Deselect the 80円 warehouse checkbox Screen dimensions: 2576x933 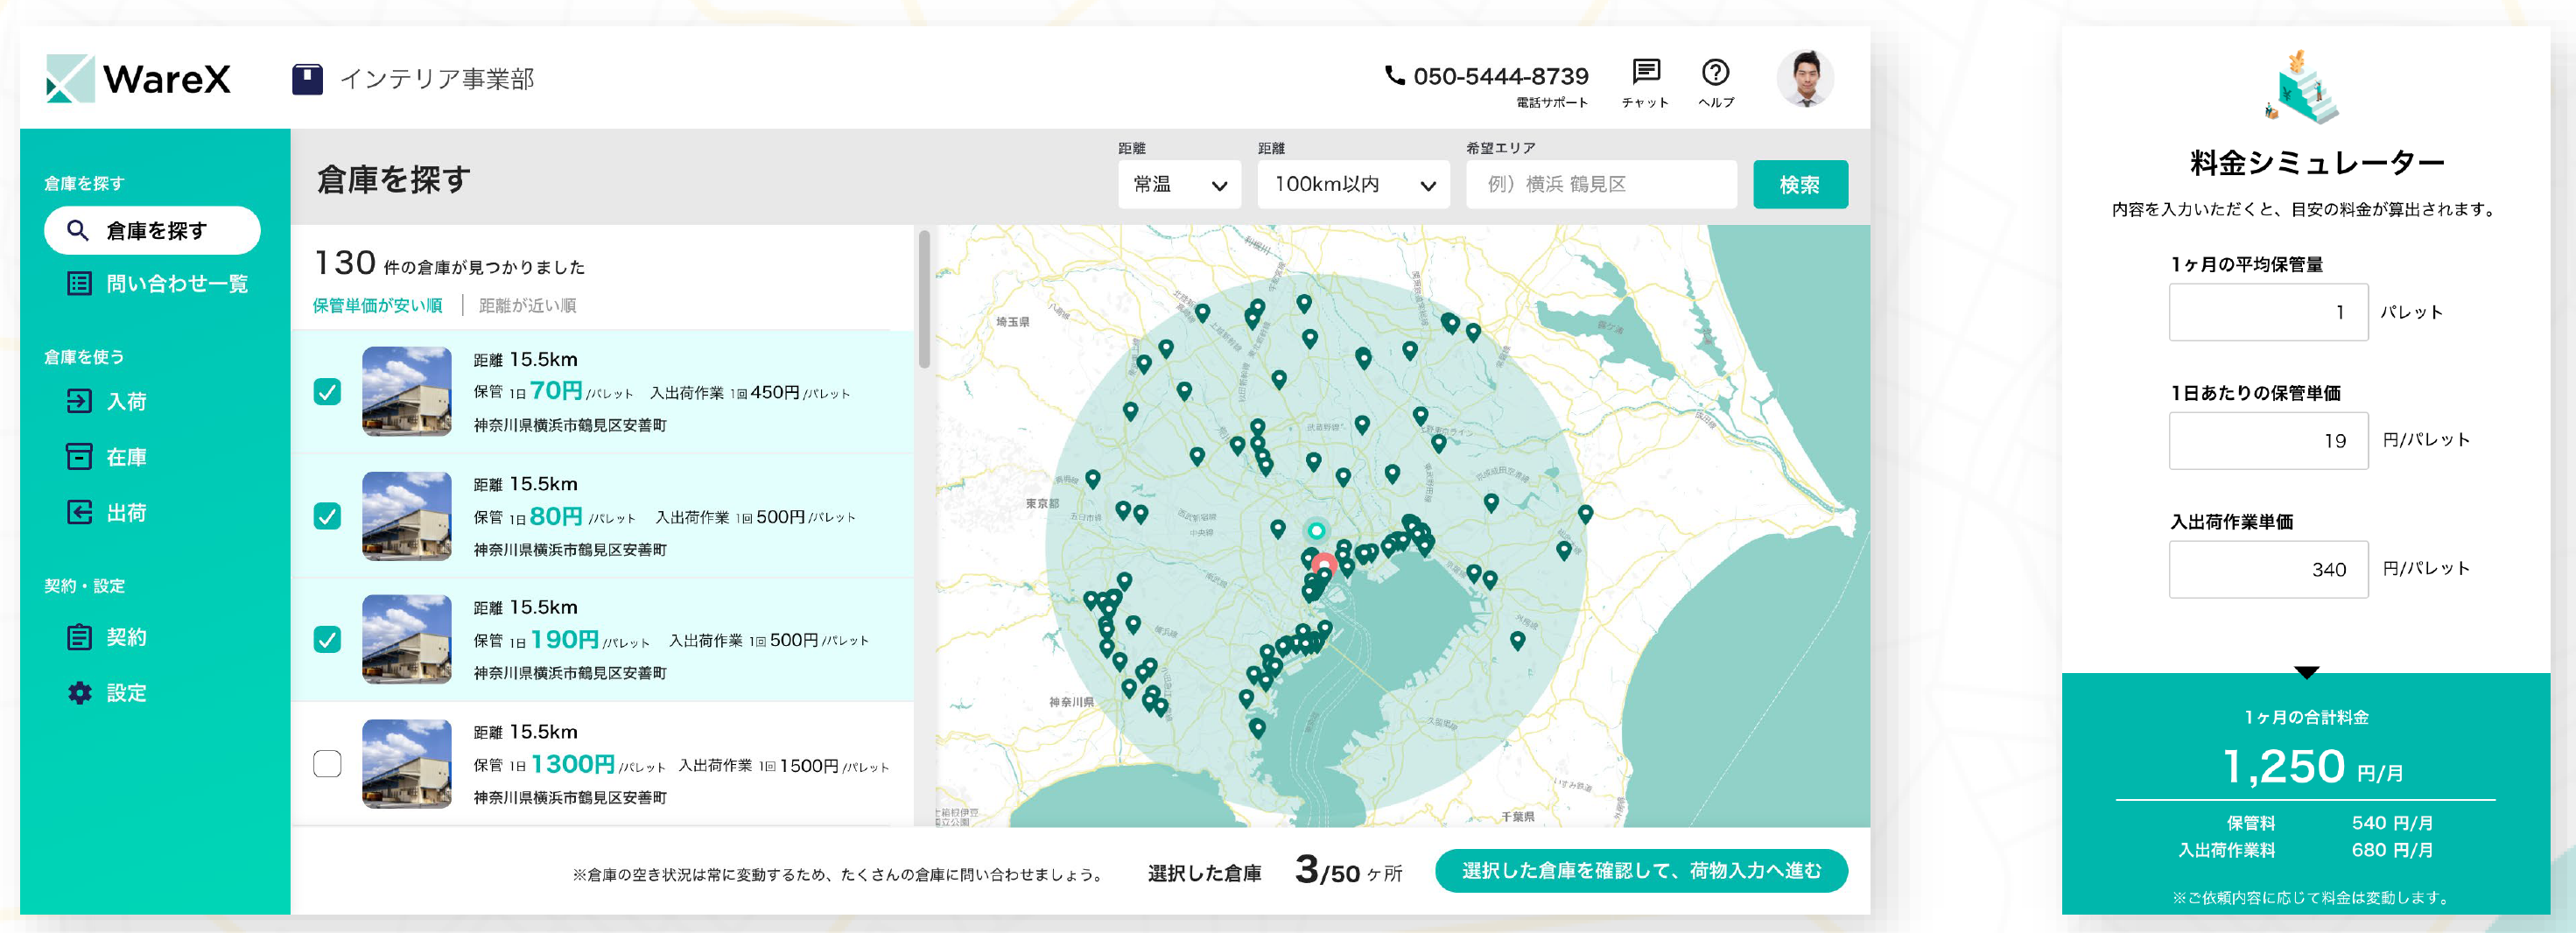[x=327, y=518]
